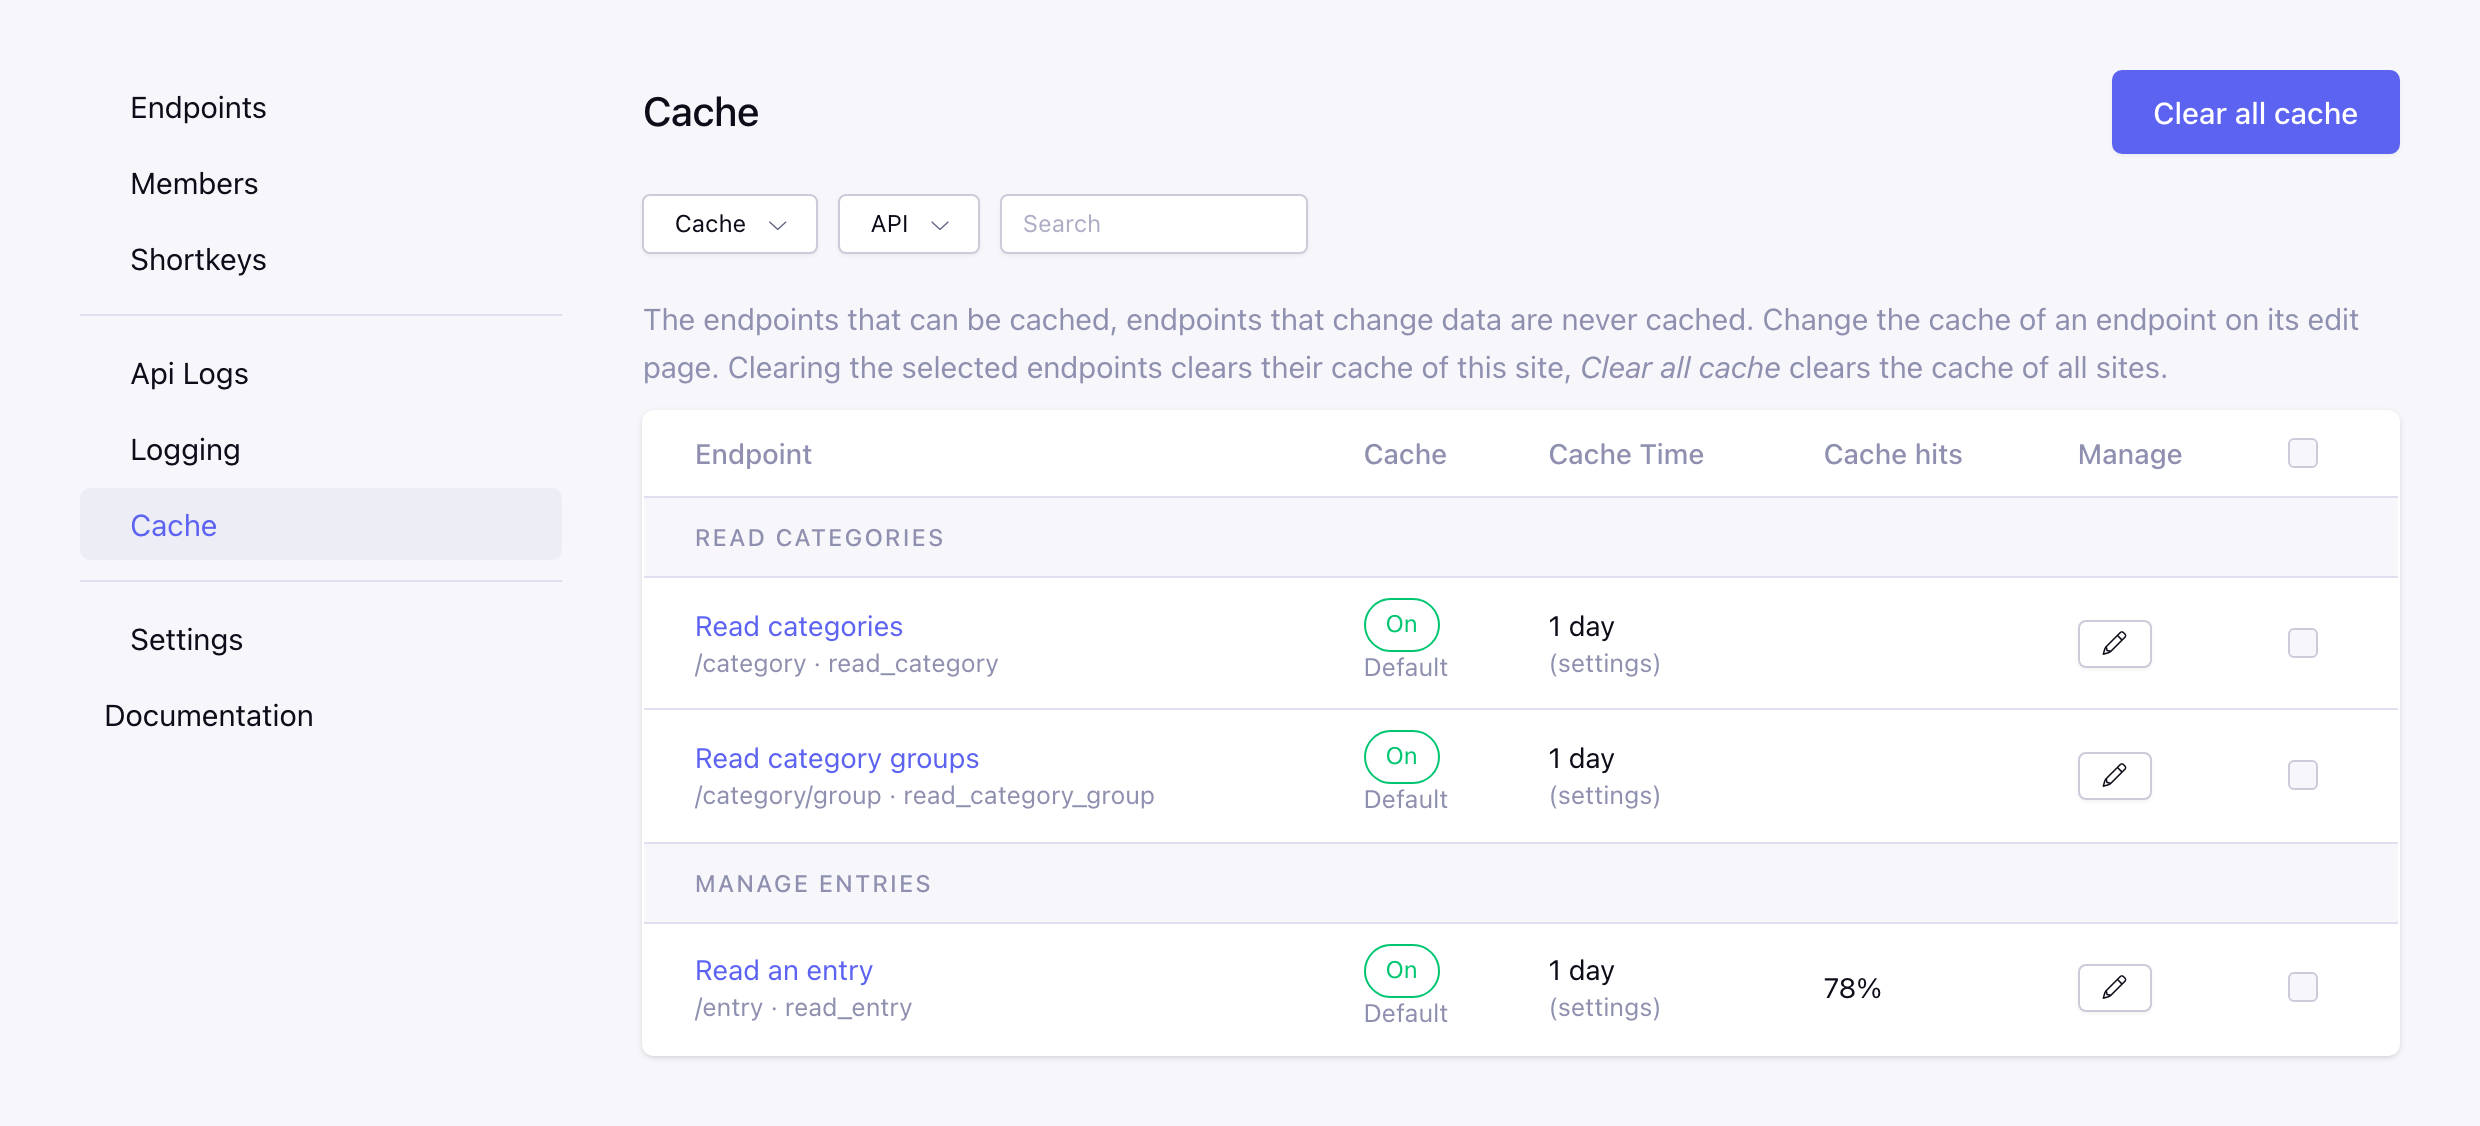Select Read category groups row checkbox

coord(2302,775)
